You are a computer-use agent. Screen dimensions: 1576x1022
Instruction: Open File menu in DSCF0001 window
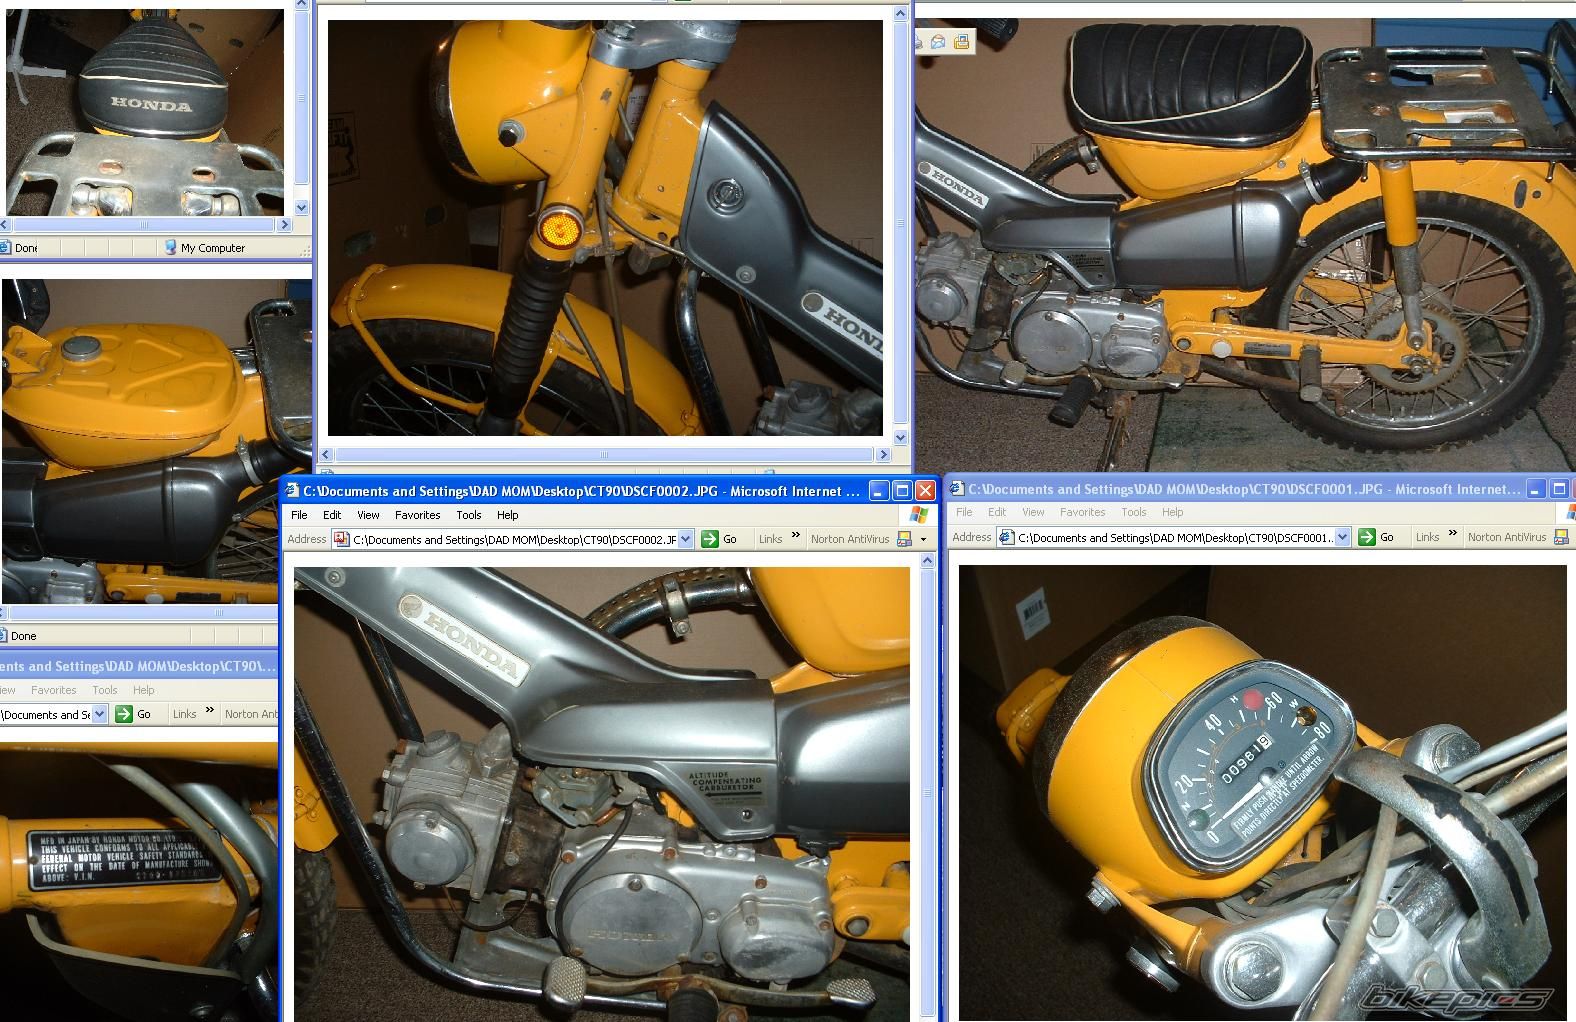(964, 512)
